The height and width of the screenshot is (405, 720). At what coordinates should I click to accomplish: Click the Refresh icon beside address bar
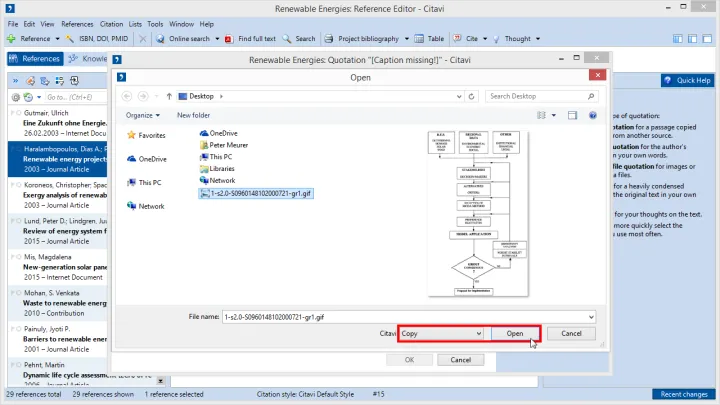coord(471,96)
